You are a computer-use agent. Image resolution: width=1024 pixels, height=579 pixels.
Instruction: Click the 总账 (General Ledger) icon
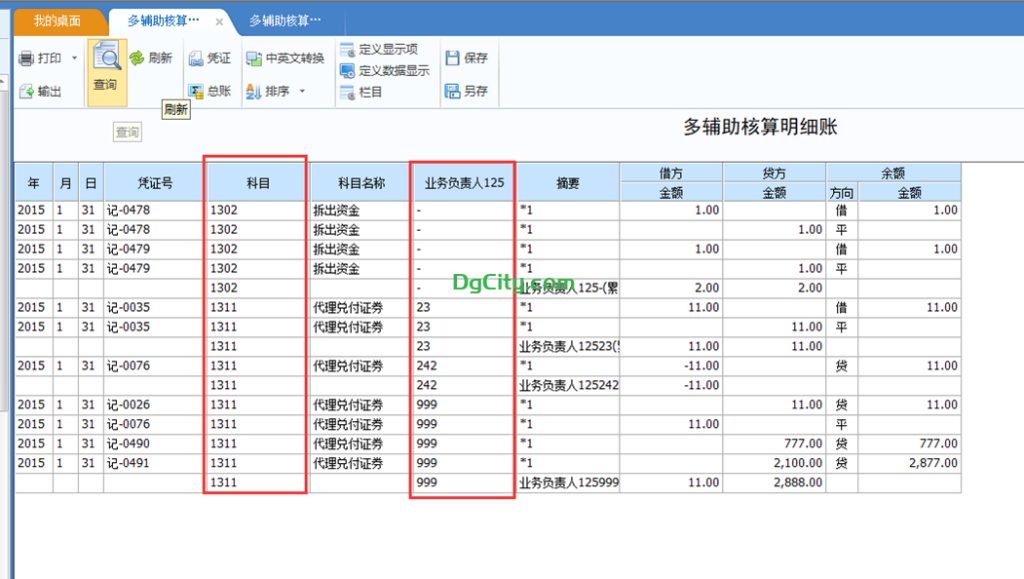pyautogui.click(x=197, y=91)
